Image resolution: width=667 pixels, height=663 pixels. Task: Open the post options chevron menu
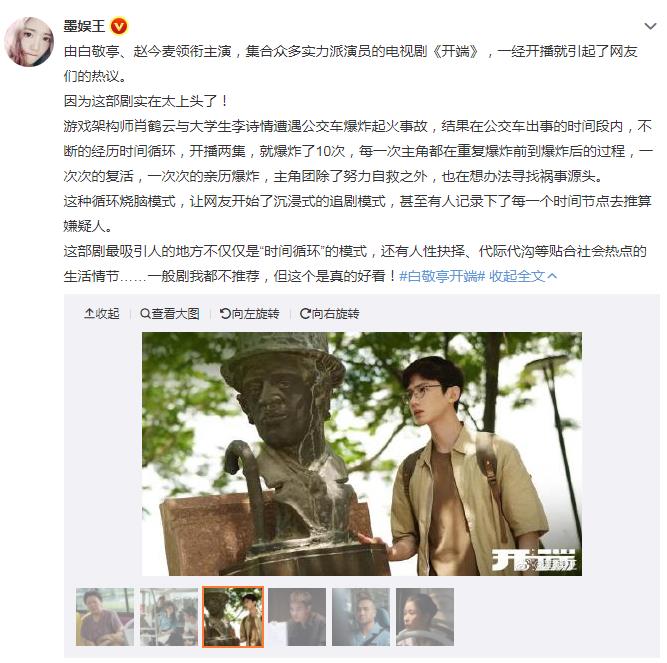pyautogui.click(x=650, y=26)
